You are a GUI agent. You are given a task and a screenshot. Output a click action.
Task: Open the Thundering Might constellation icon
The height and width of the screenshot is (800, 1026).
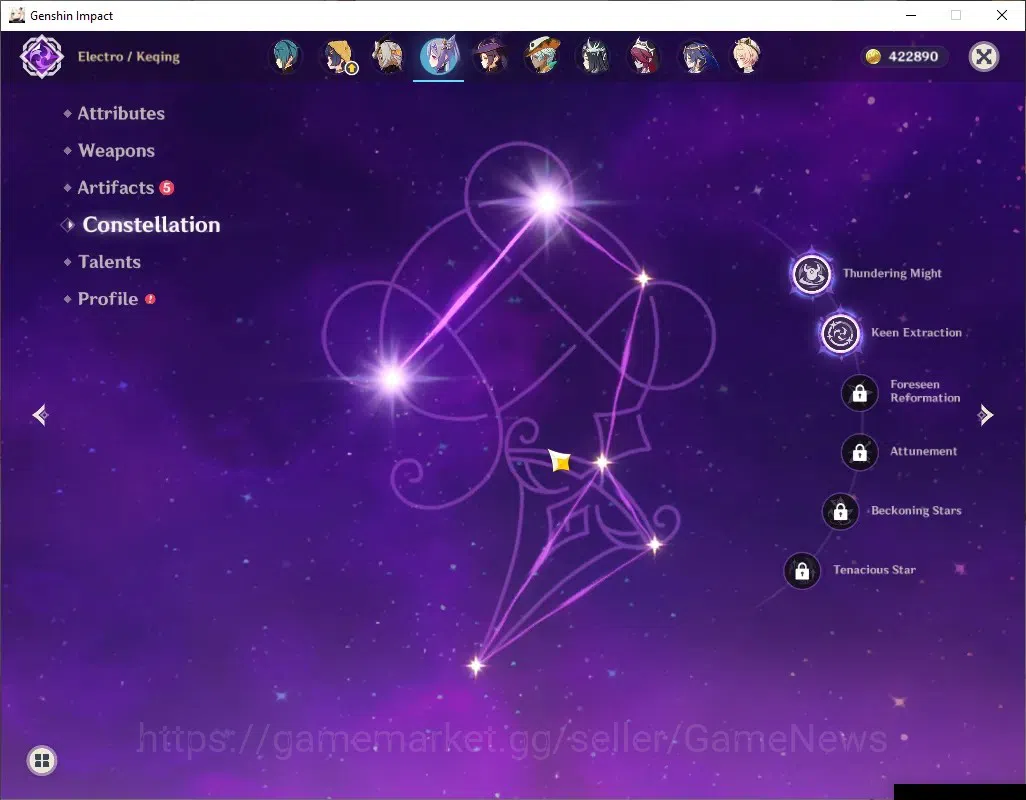[x=812, y=273]
